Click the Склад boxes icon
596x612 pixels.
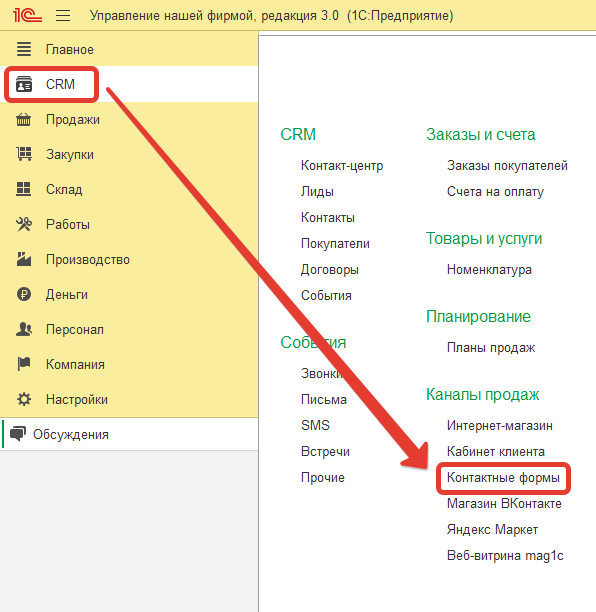tap(23, 189)
